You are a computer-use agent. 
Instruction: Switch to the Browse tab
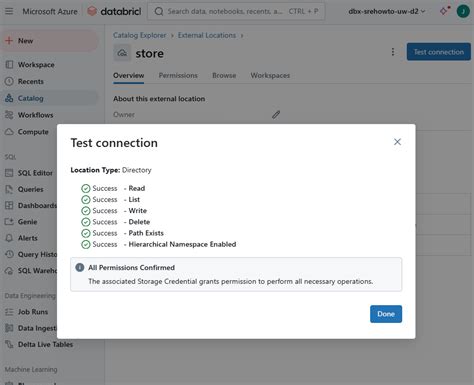coord(224,75)
